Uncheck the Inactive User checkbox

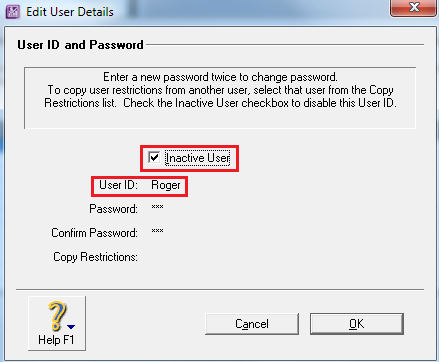pyautogui.click(x=154, y=157)
